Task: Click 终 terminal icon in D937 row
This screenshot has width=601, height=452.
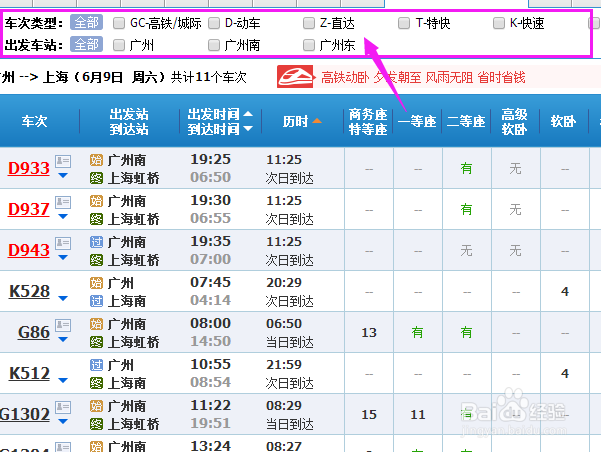Action: (x=97, y=219)
